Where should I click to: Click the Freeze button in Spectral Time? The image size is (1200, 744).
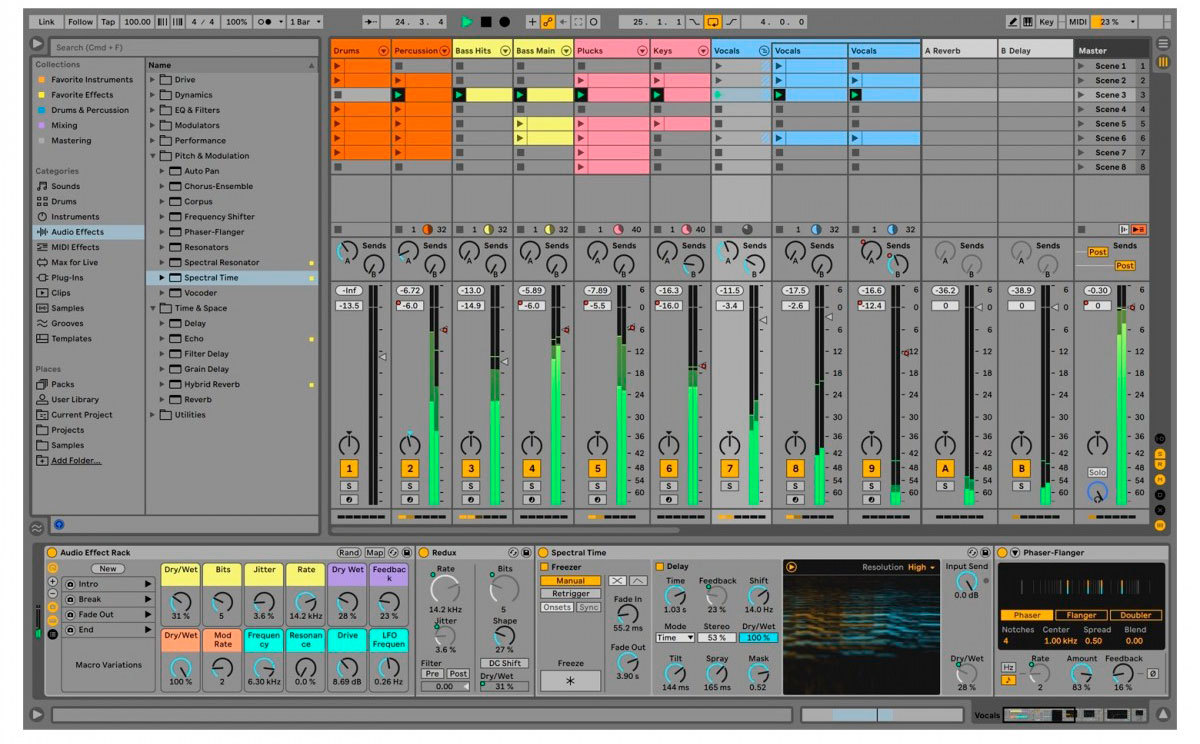point(571,681)
